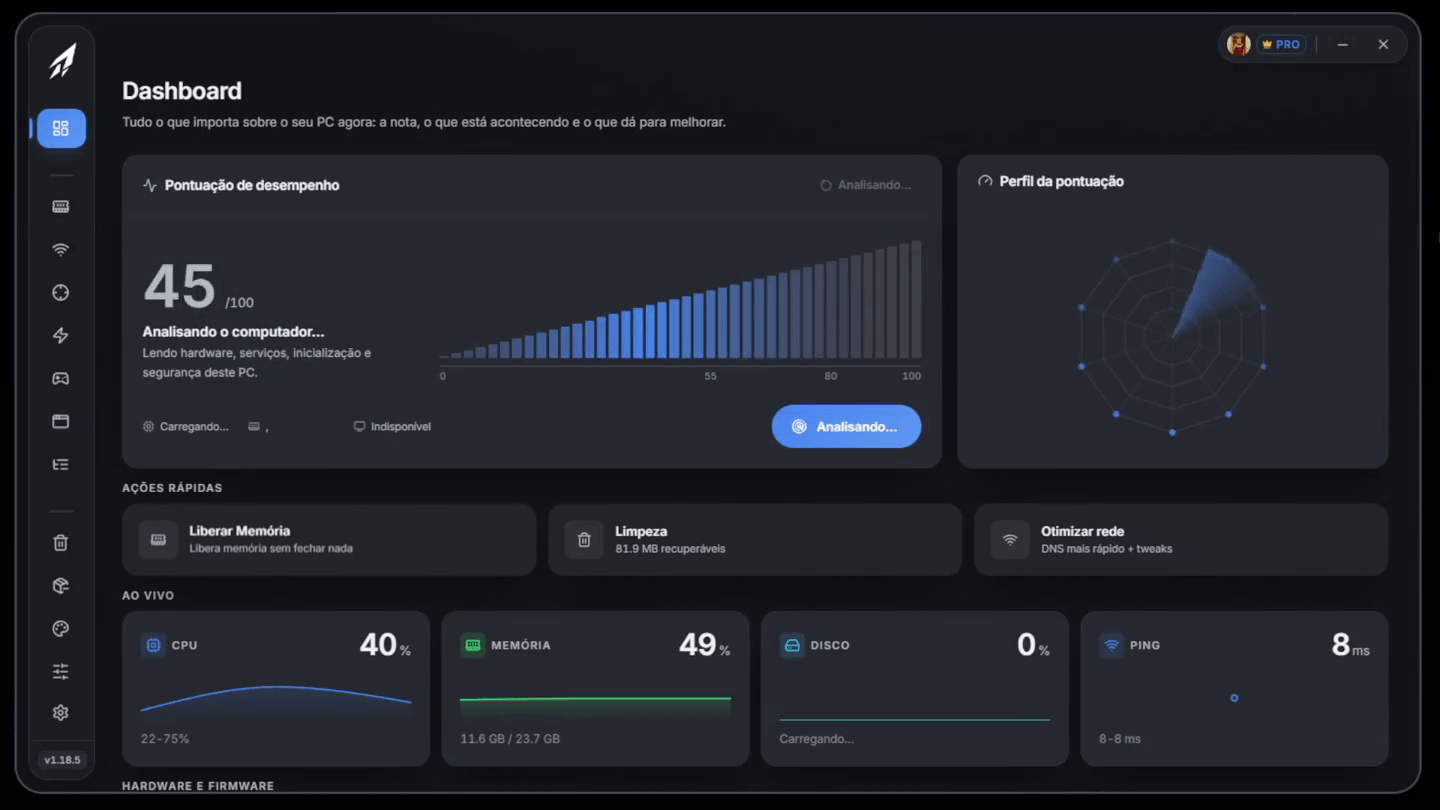
Task: Click the 8-8 ms ping range text
Action: point(1120,739)
